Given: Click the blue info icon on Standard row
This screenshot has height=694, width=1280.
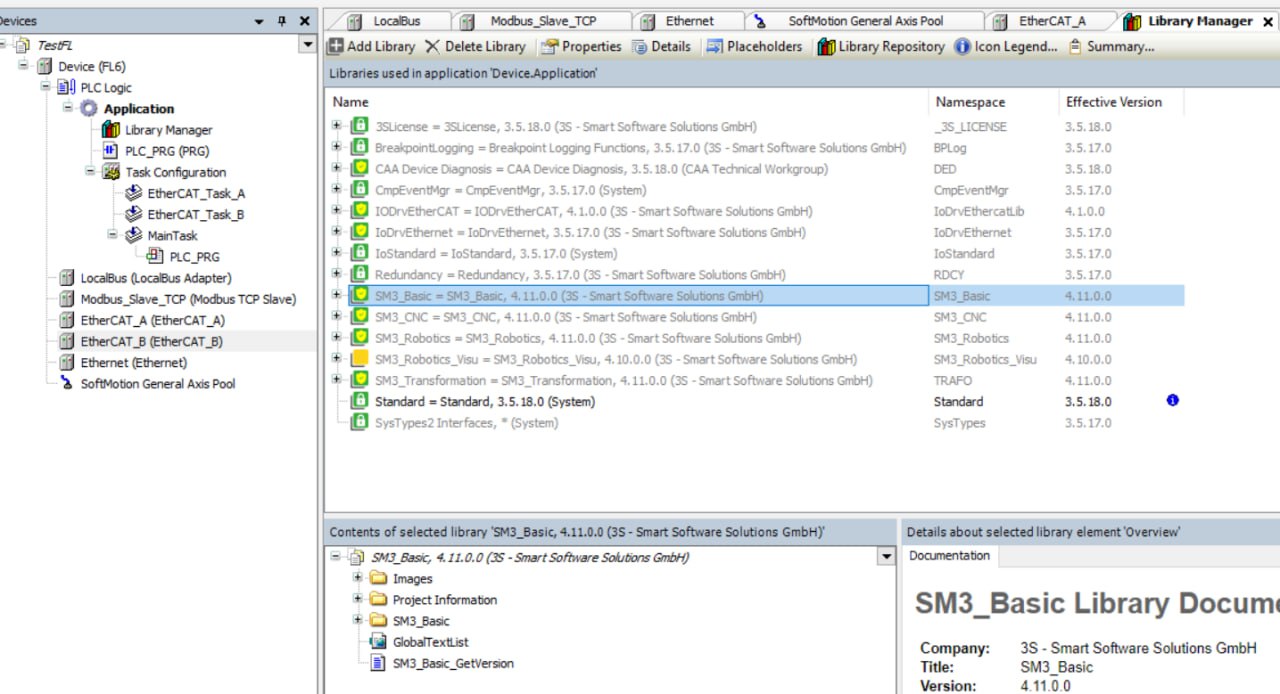Looking at the screenshot, I should [1172, 401].
